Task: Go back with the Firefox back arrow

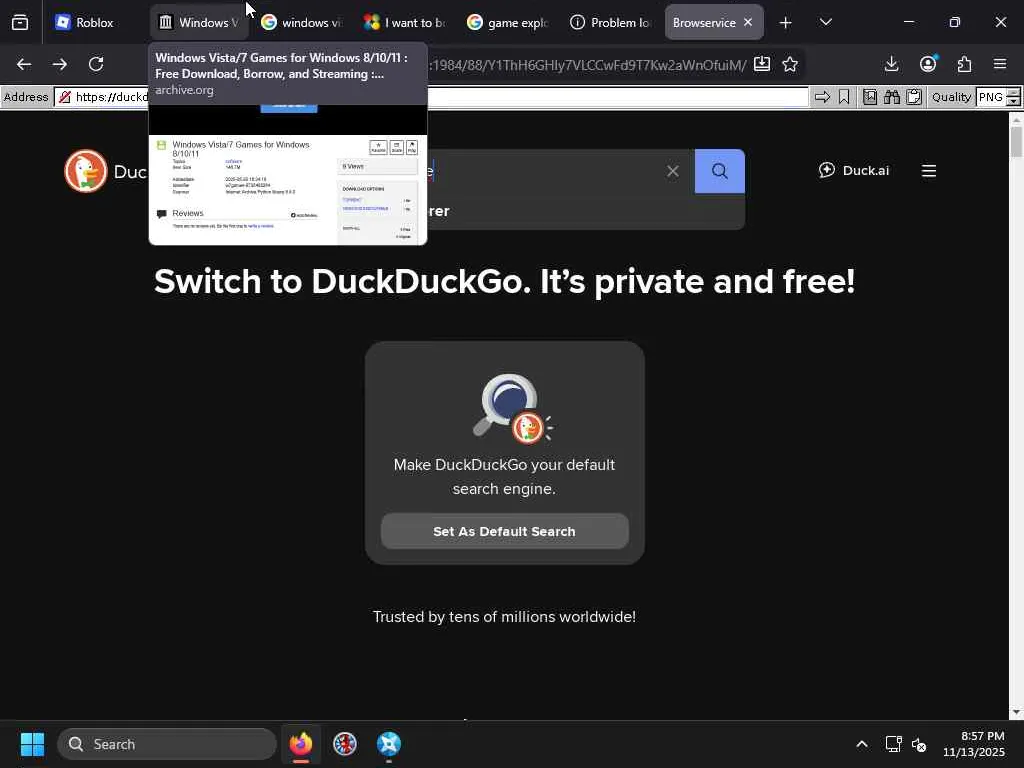Action: (24, 64)
